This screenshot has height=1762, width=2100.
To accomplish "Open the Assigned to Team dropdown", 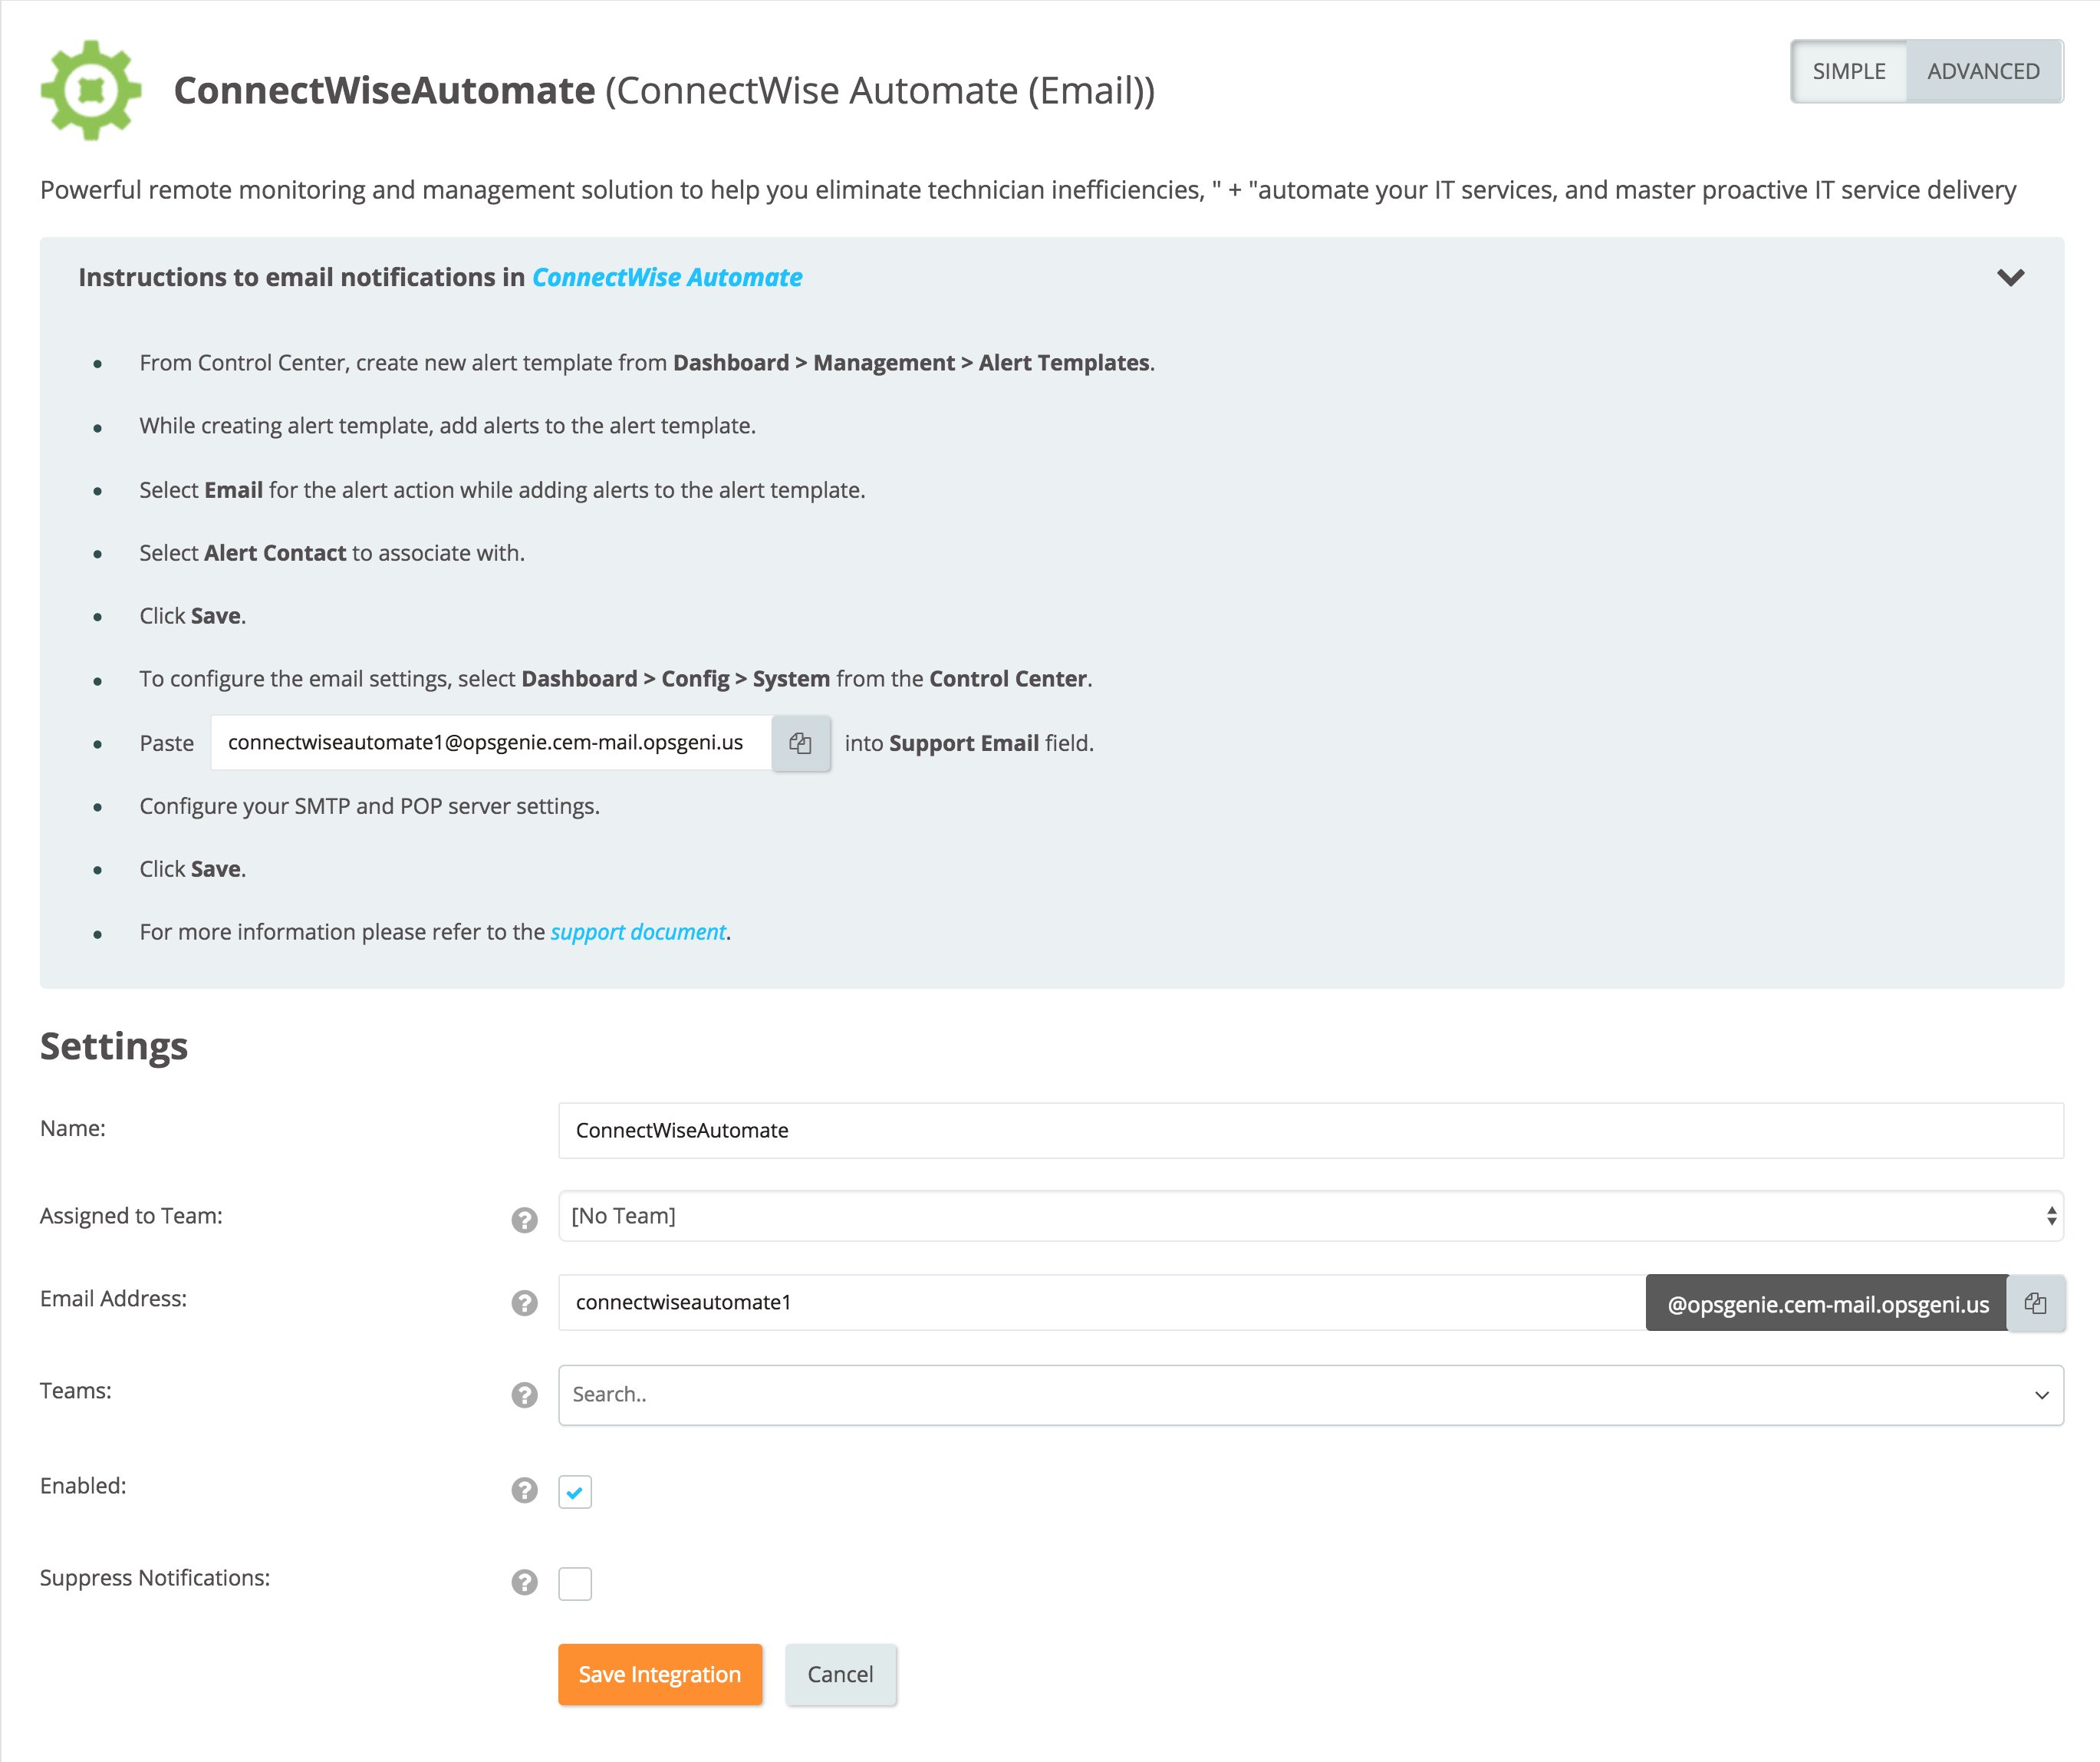I will point(1310,1216).
